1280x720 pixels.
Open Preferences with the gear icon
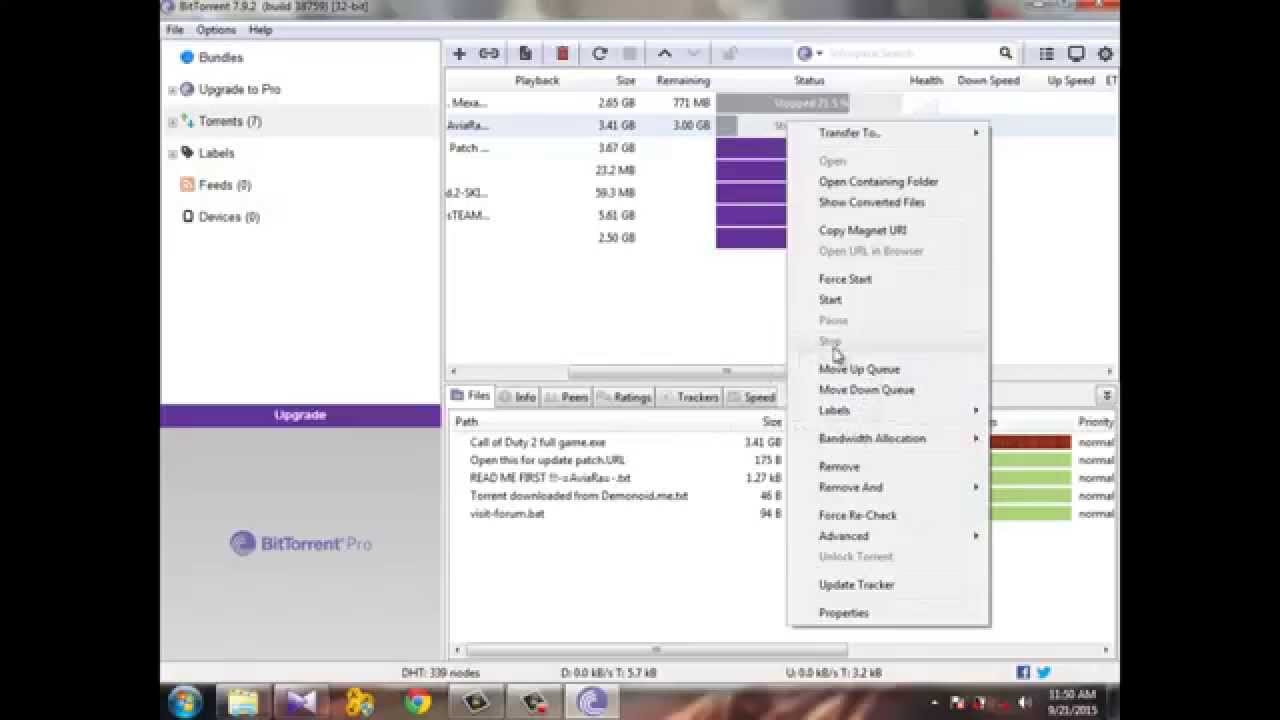(x=1105, y=54)
